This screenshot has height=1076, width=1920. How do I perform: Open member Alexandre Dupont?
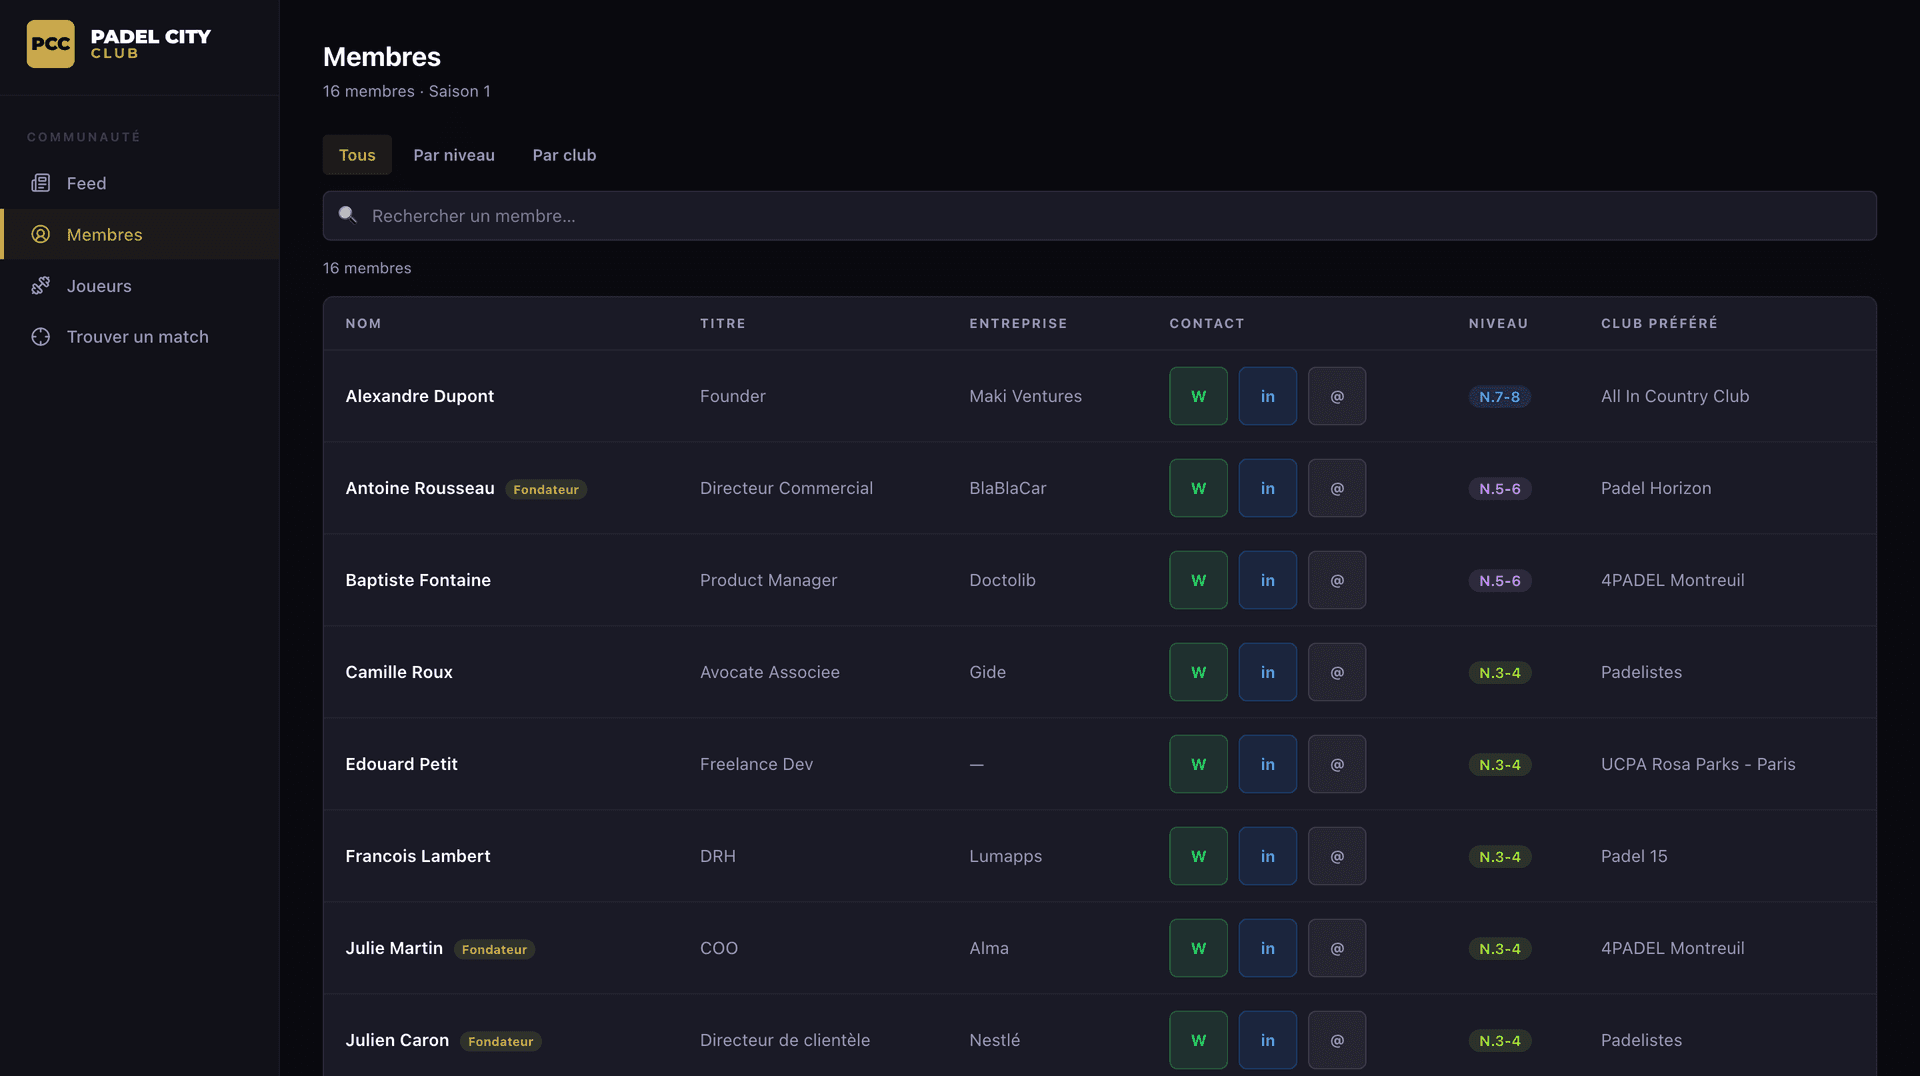point(420,396)
